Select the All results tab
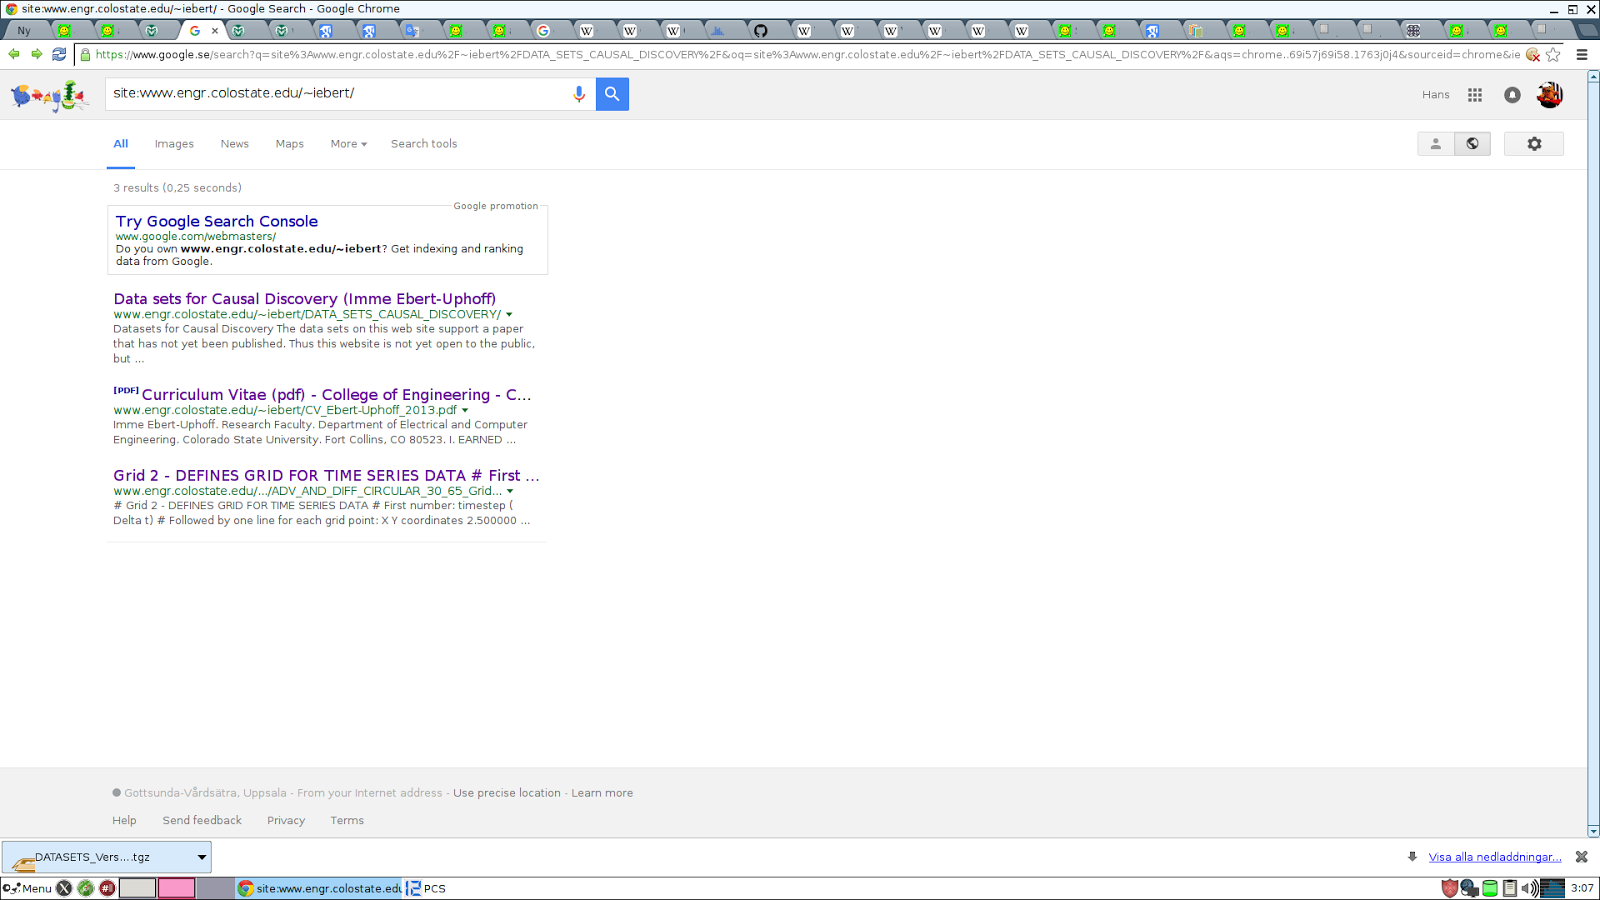 121,144
